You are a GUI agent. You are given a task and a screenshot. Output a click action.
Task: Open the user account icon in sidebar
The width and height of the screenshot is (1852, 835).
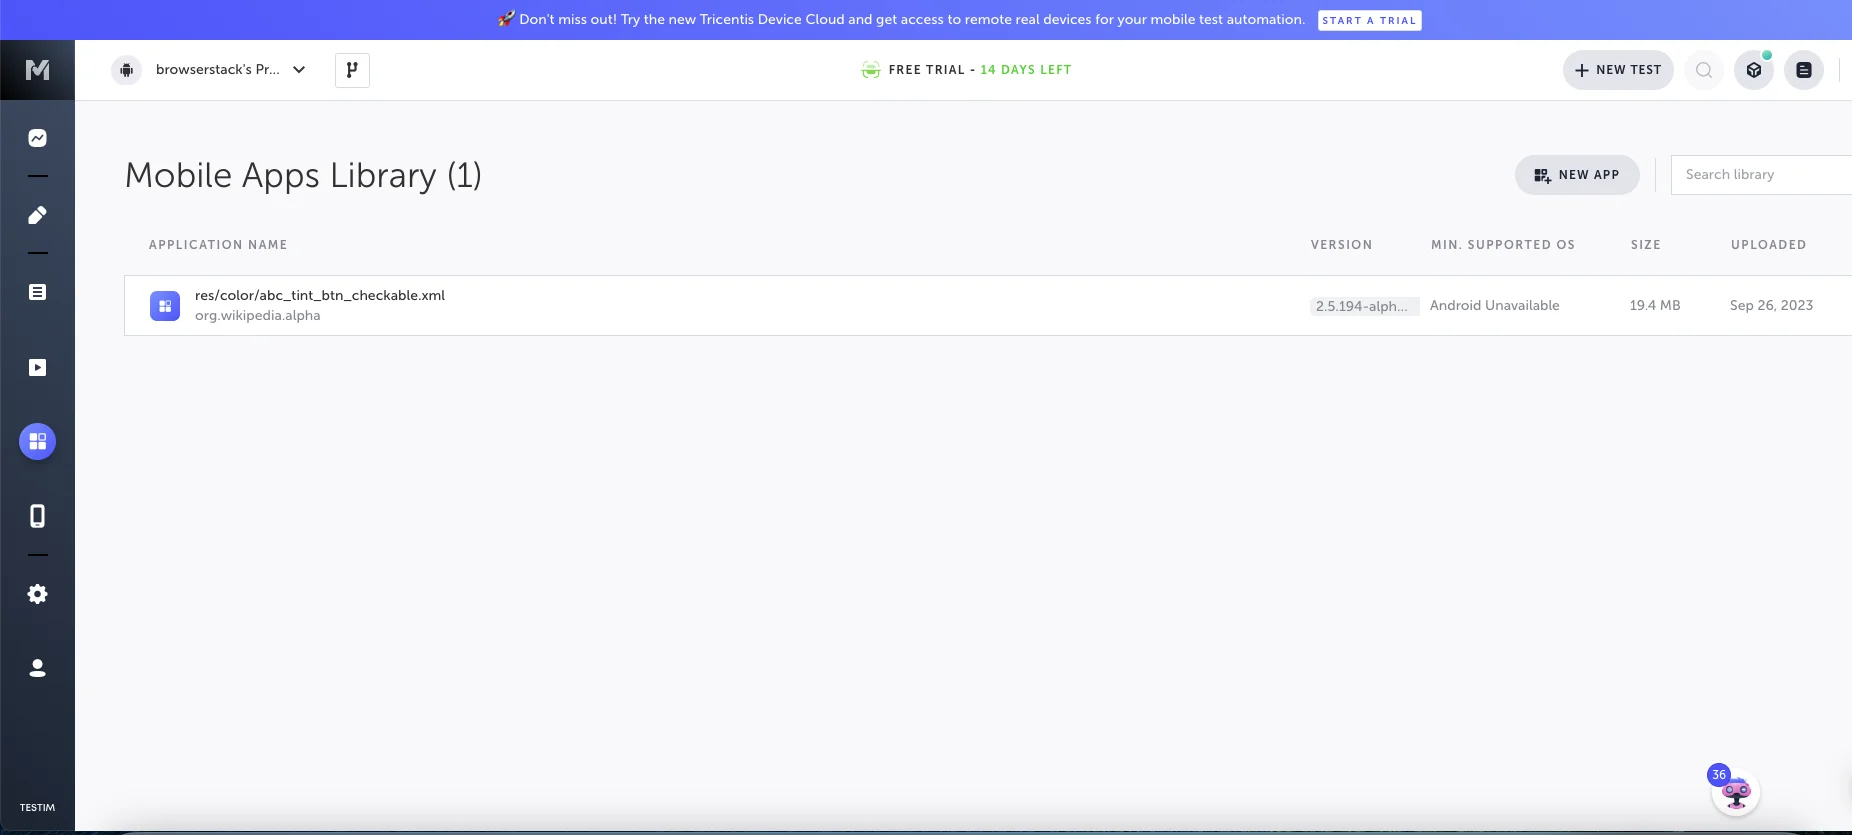pos(37,668)
